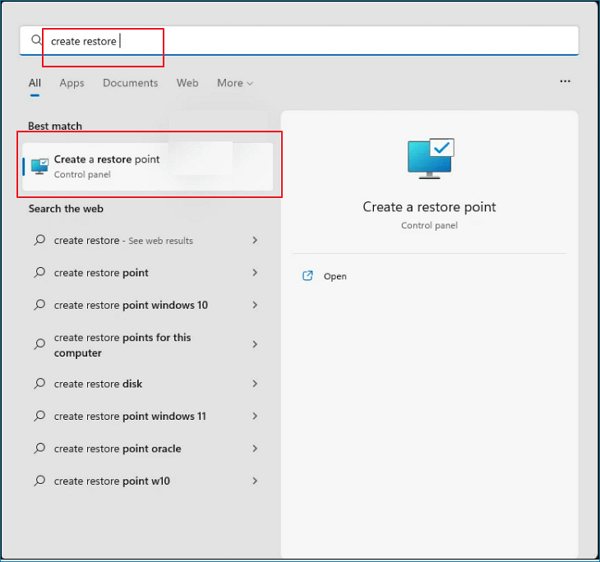
Task: Click the search field containing 'create restore'
Action: (299, 40)
